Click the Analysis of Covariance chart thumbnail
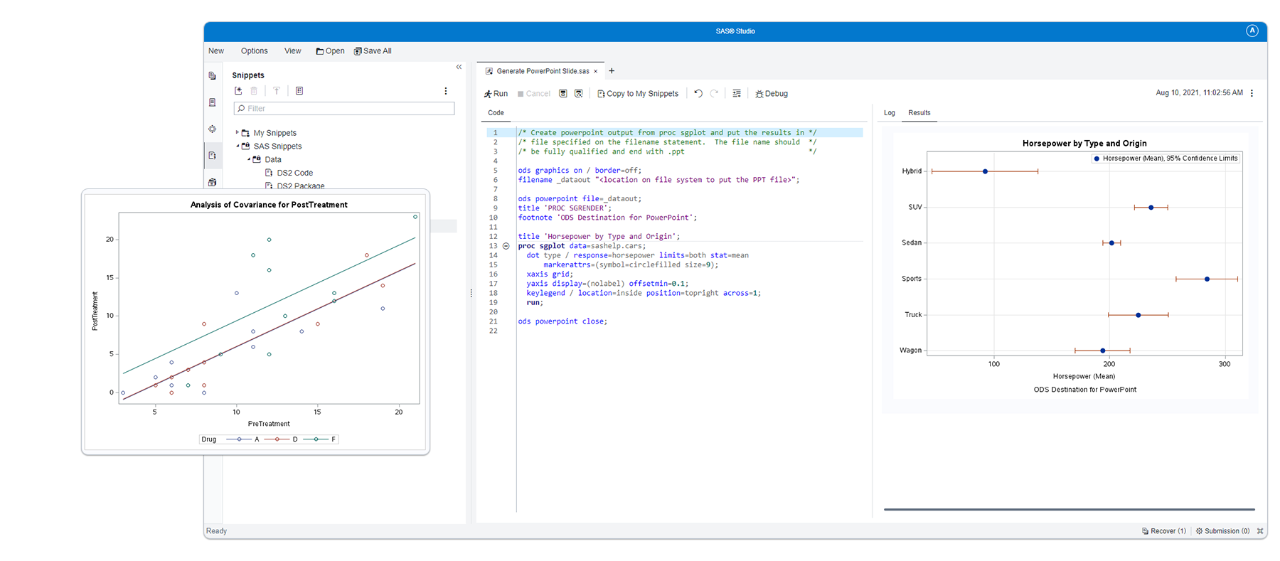Image resolution: width=1280 pixels, height=561 pixels. [256, 322]
